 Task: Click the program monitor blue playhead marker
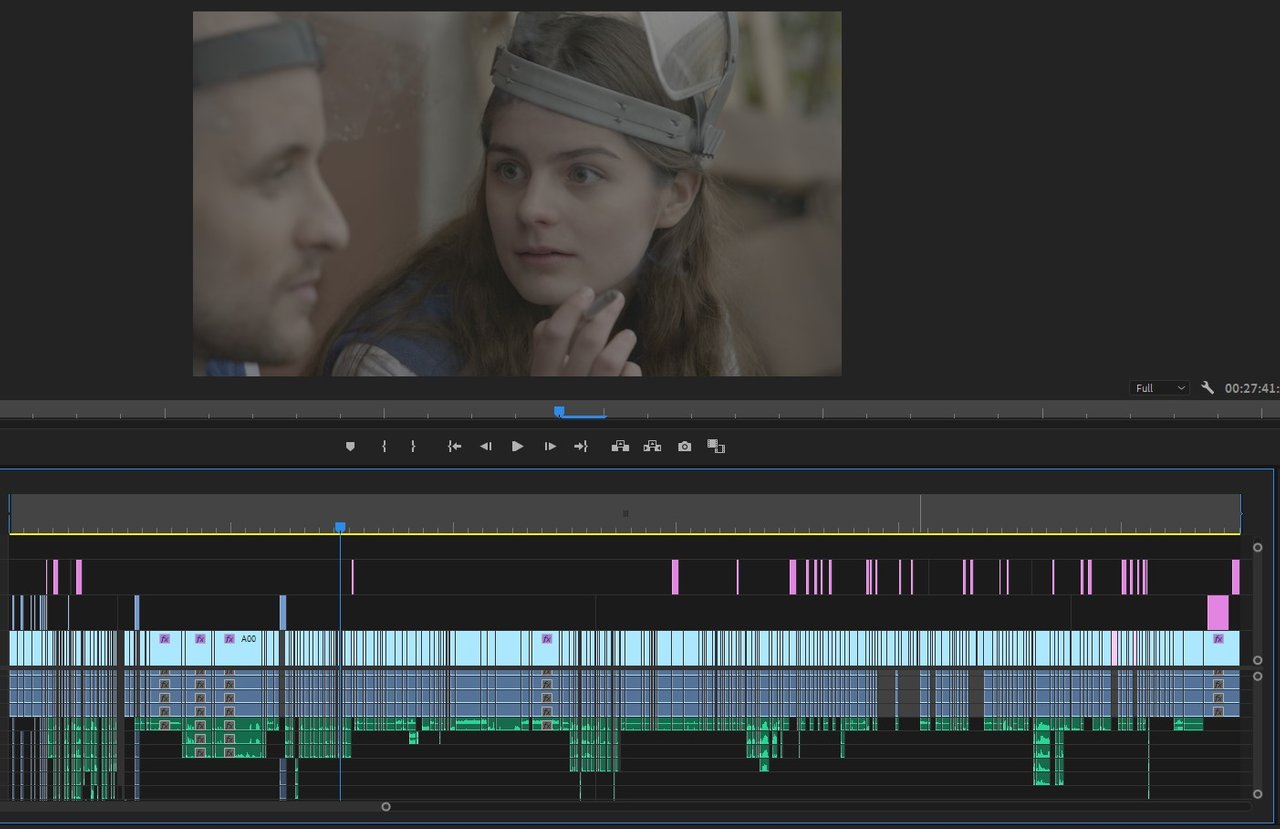point(559,410)
